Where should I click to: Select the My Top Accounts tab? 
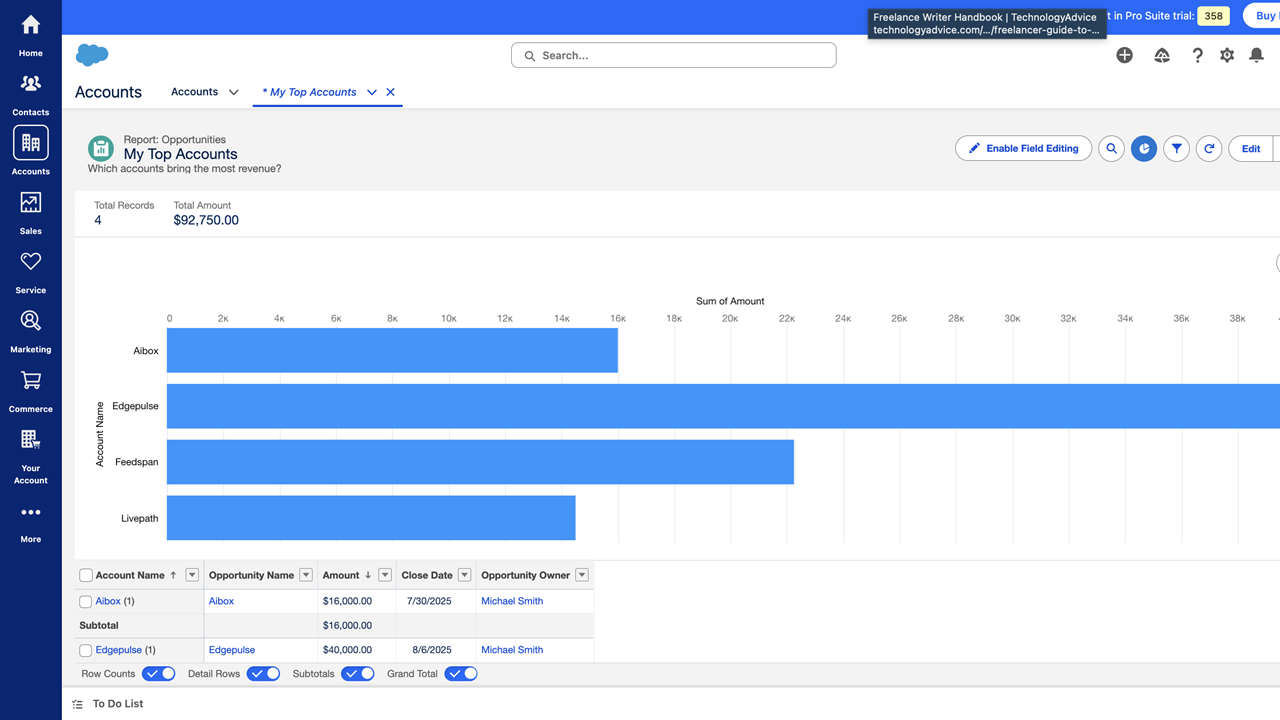pos(309,92)
